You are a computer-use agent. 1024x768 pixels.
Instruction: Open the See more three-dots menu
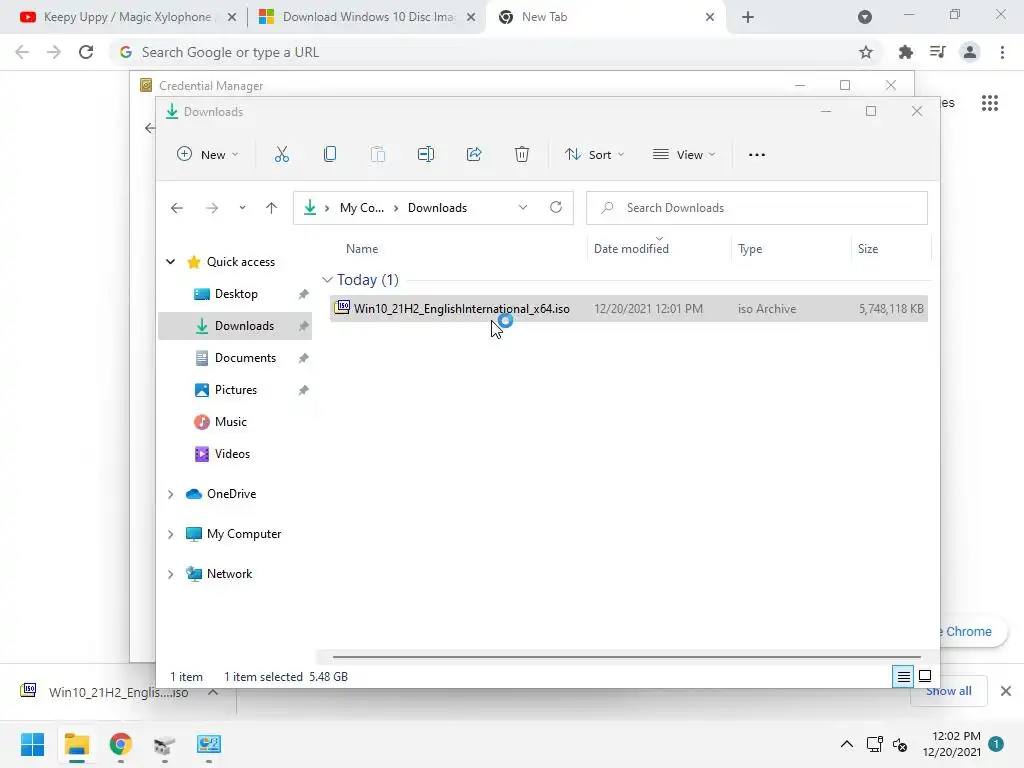pyautogui.click(x=757, y=155)
